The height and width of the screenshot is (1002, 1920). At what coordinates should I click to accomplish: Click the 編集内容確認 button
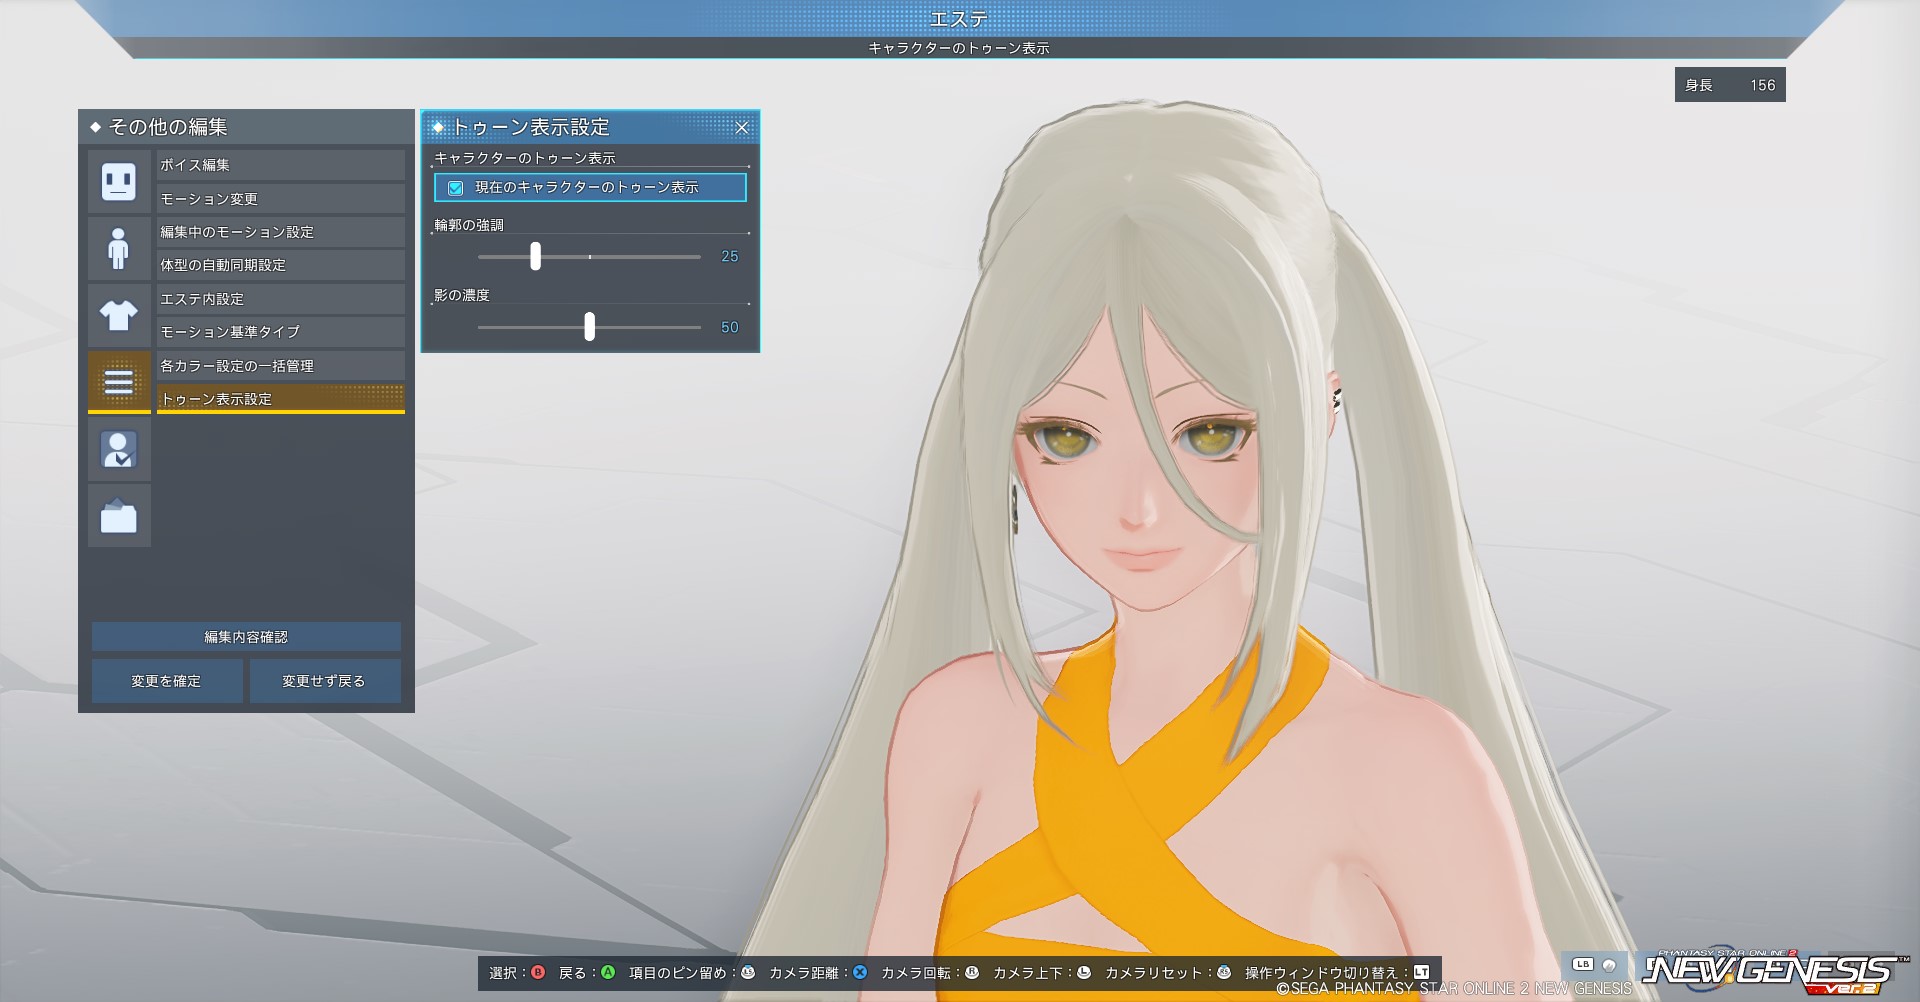246,637
